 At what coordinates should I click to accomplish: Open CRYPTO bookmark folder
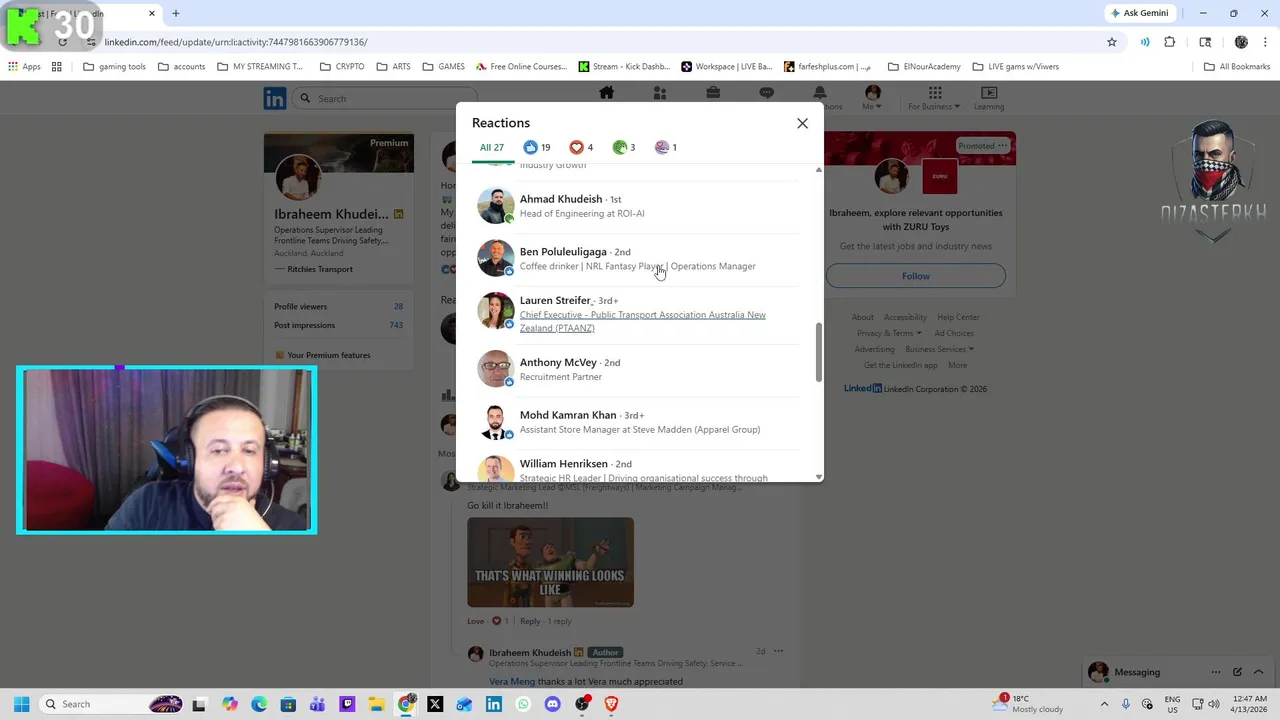pyautogui.click(x=342, y=67)
